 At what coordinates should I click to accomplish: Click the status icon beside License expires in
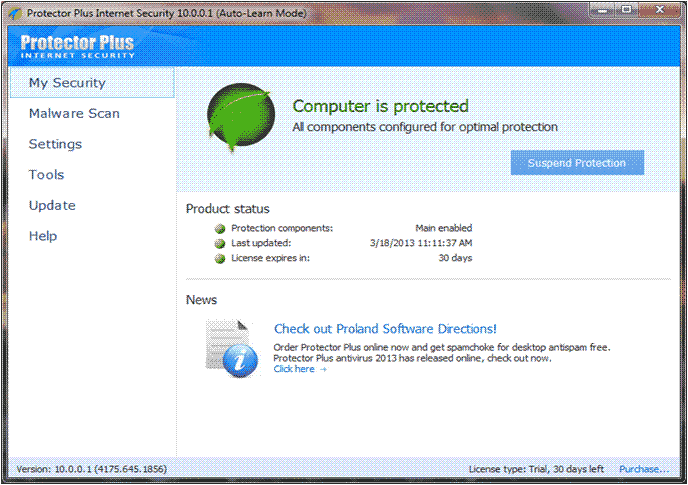[220, 259]
